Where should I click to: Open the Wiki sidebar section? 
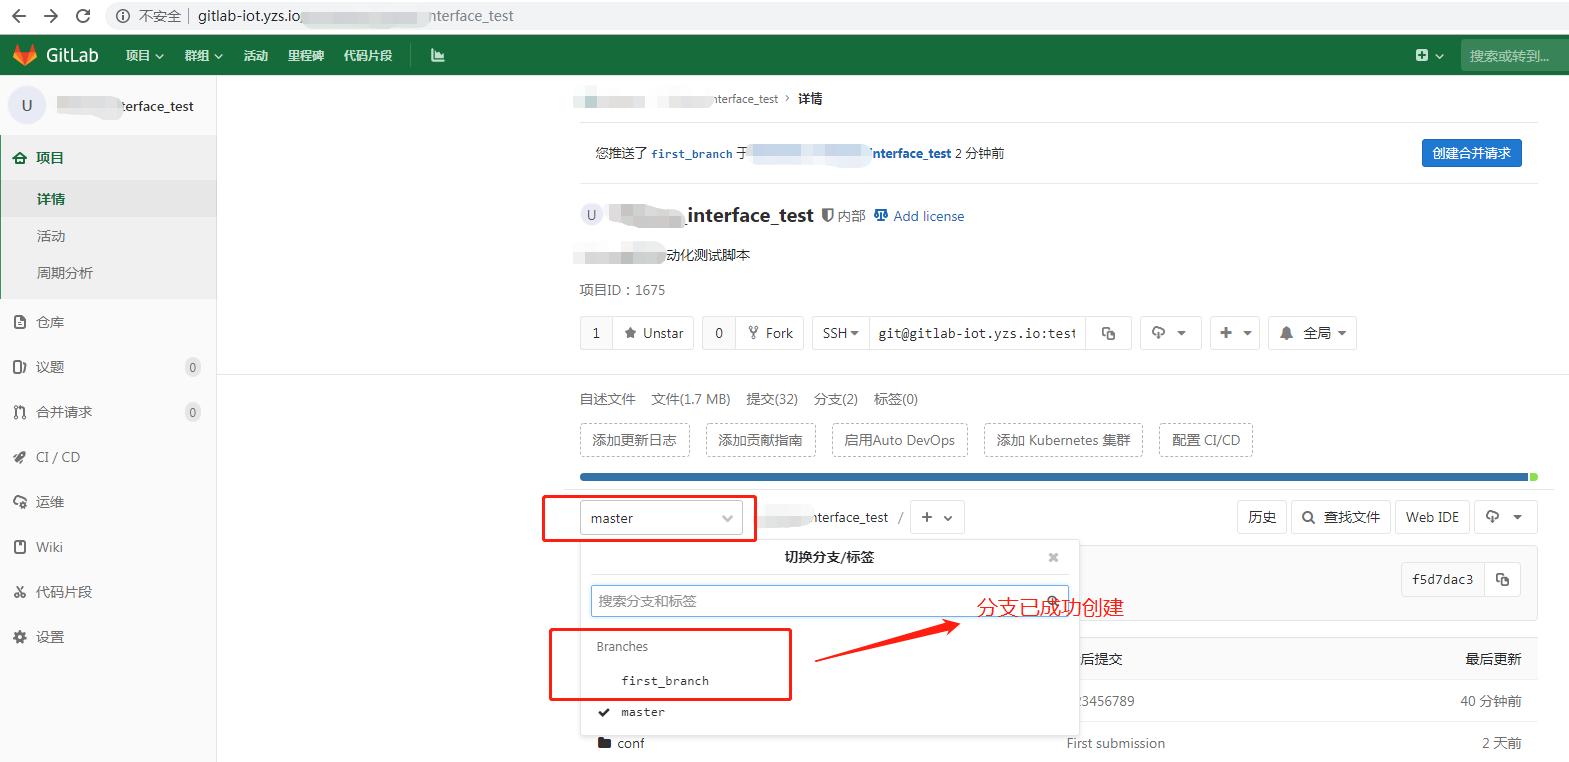(49, 547)
